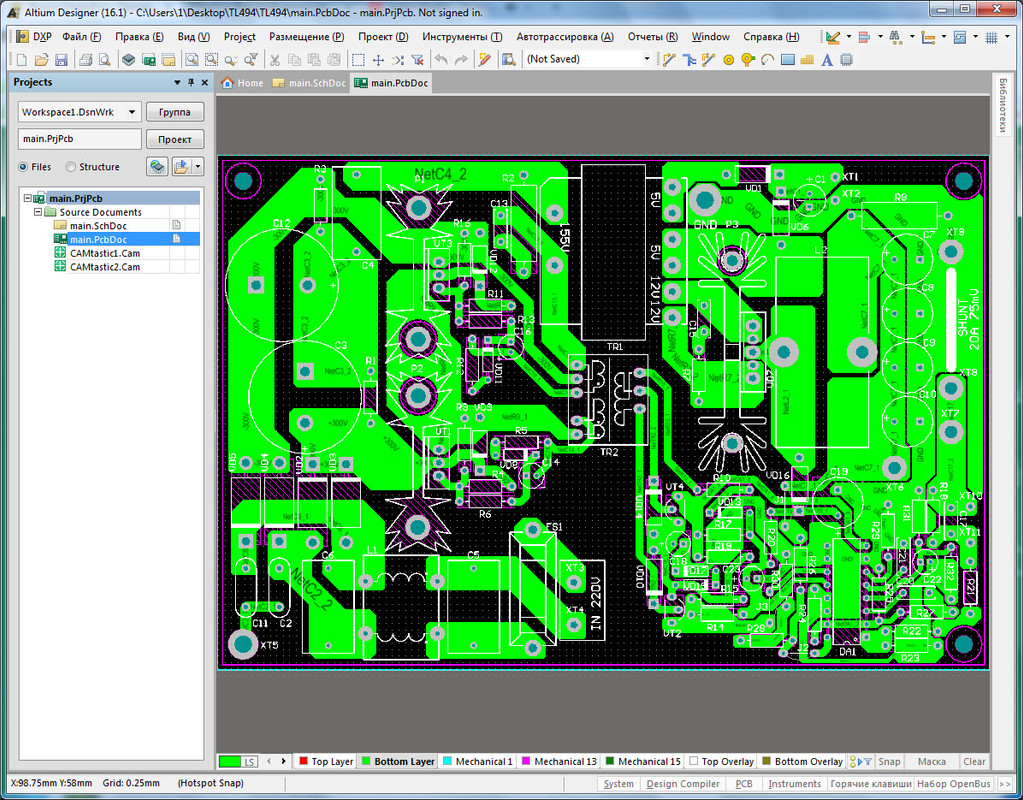Select the Files radio button
The width and height of the screenshot is (1023, 800).
[23, 167]
